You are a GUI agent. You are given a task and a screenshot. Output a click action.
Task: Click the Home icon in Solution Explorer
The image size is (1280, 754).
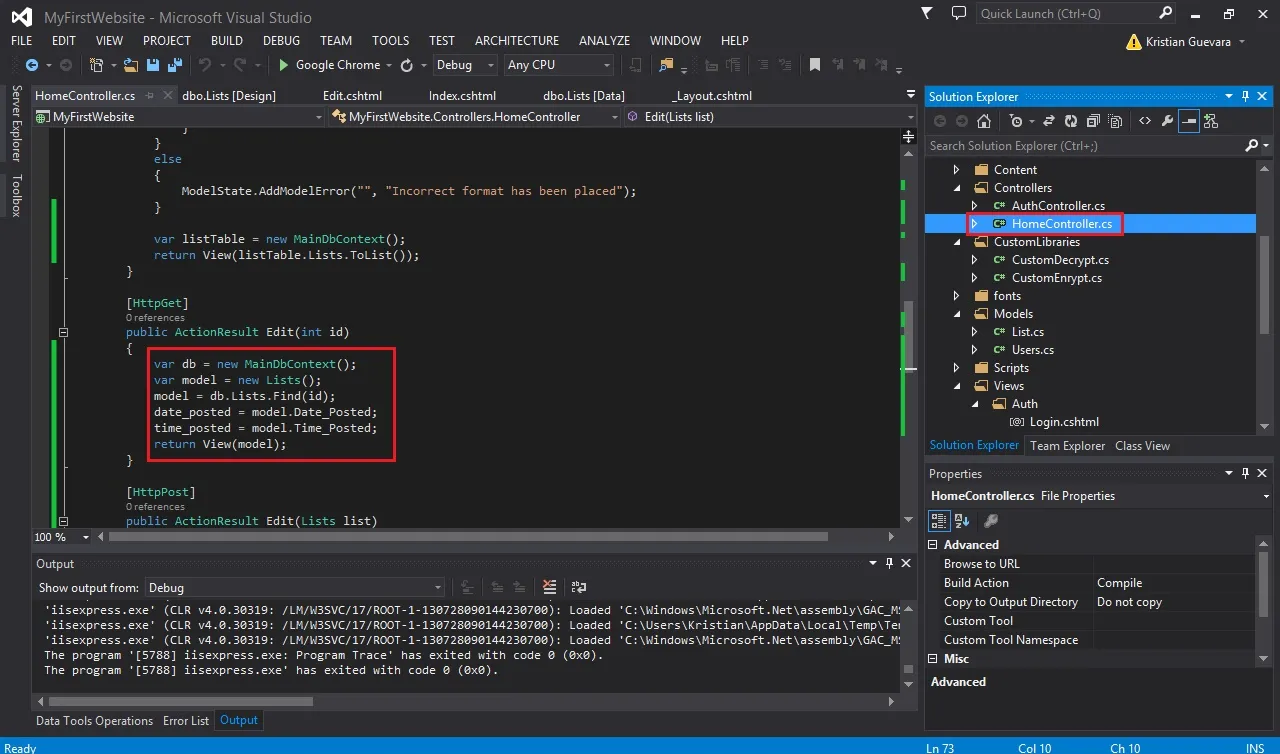984,121
